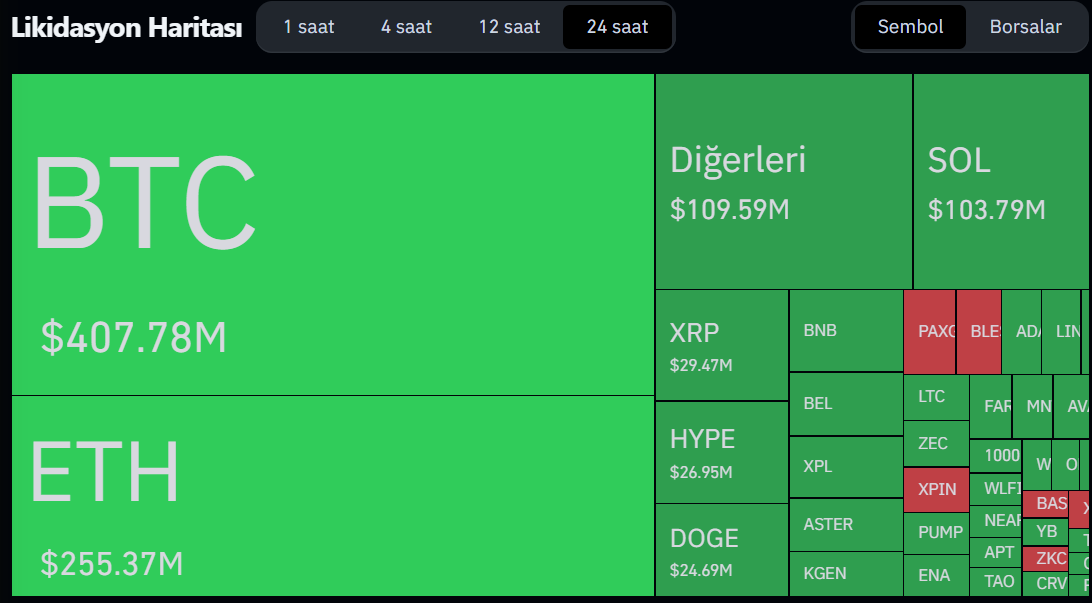Click the BNB tile
The image size is (1092, 603).
845,331
